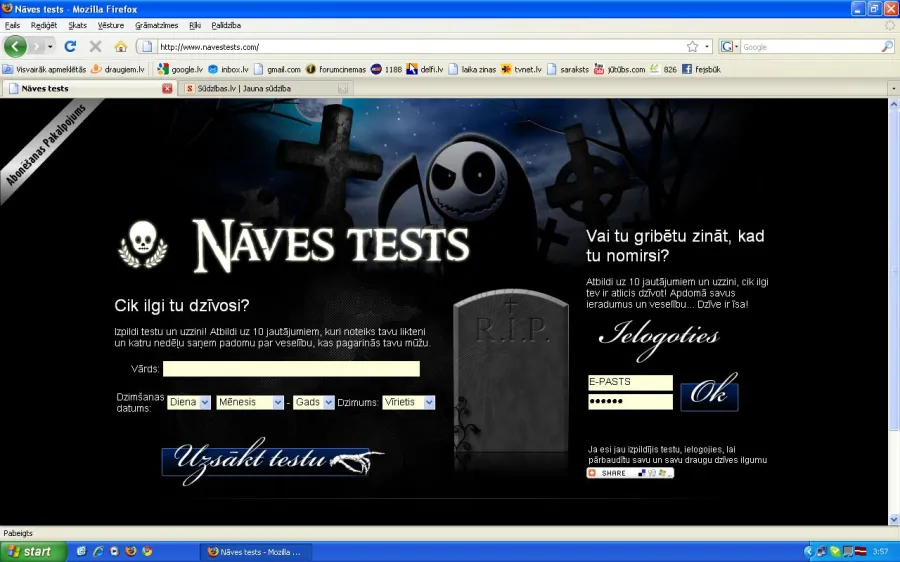The height and width of the screenshot is (562, 900).
Task: Open the Windows start menu
Action: [33, 552]
